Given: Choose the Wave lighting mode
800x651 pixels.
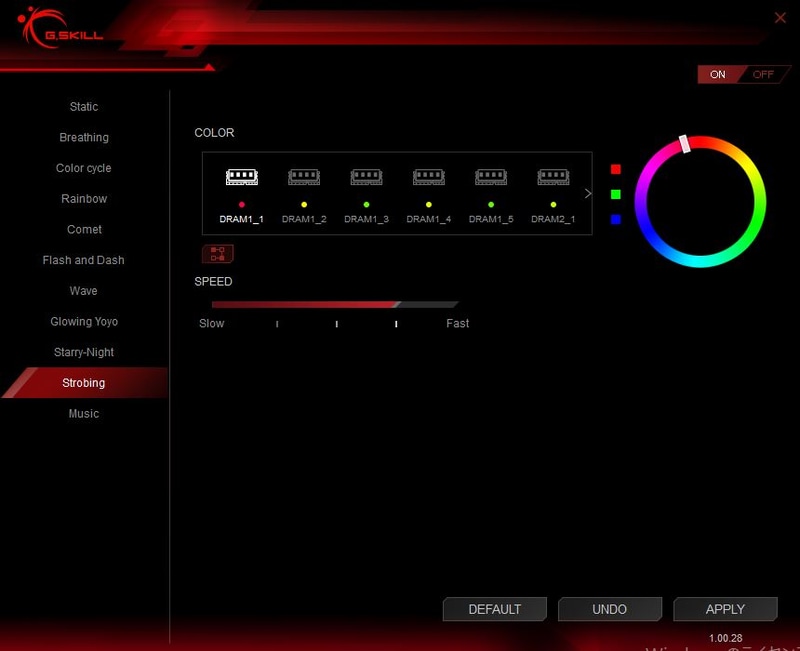Looking at the screenshot, I should (x=84, y=291).
